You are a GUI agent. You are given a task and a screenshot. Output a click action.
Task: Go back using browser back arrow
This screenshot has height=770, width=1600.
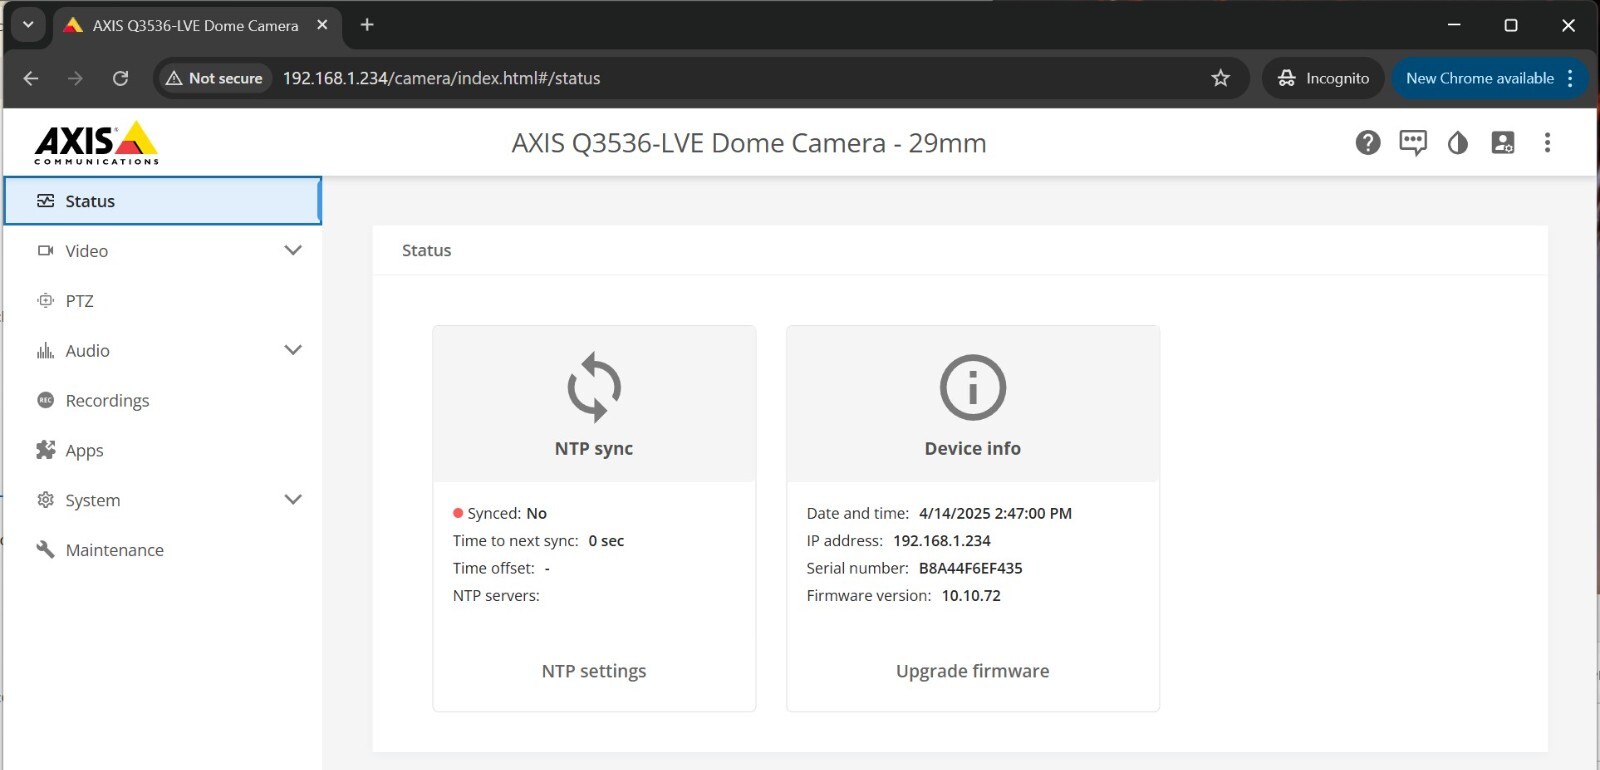31,78
